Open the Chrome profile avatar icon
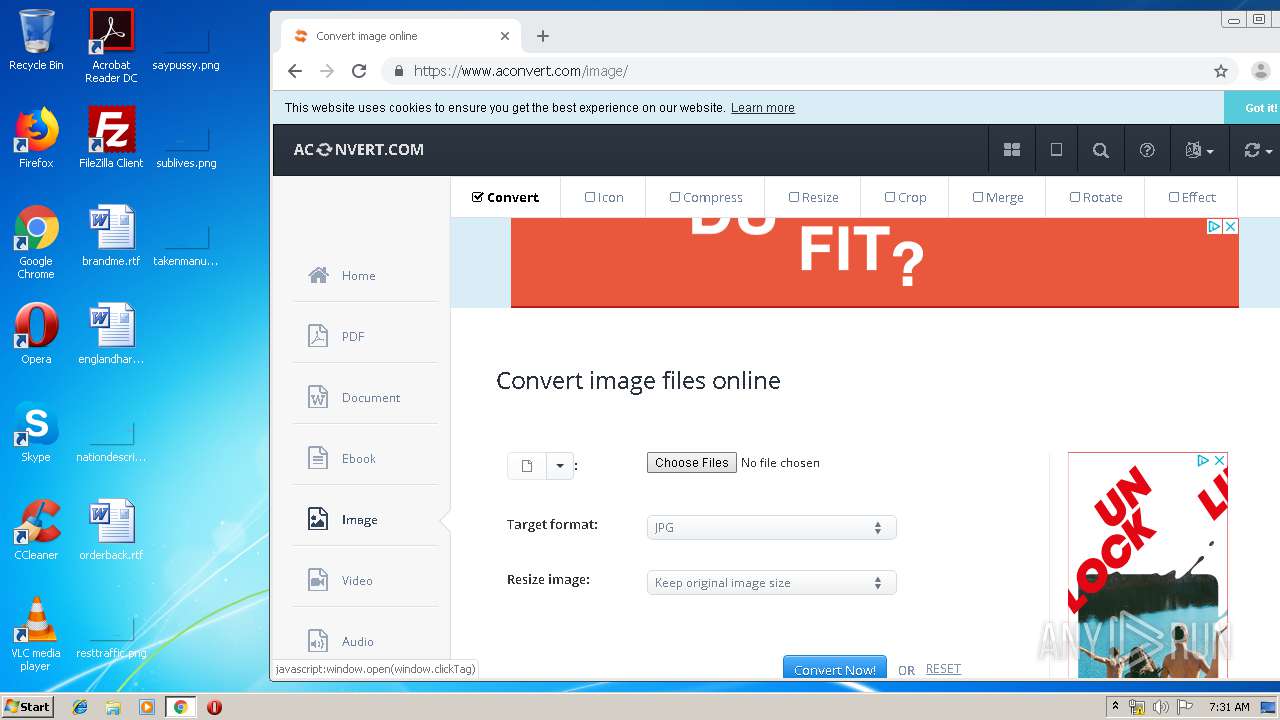Image resolution: width=1280 pixels, height=720 pixels. pos(1260,71)
